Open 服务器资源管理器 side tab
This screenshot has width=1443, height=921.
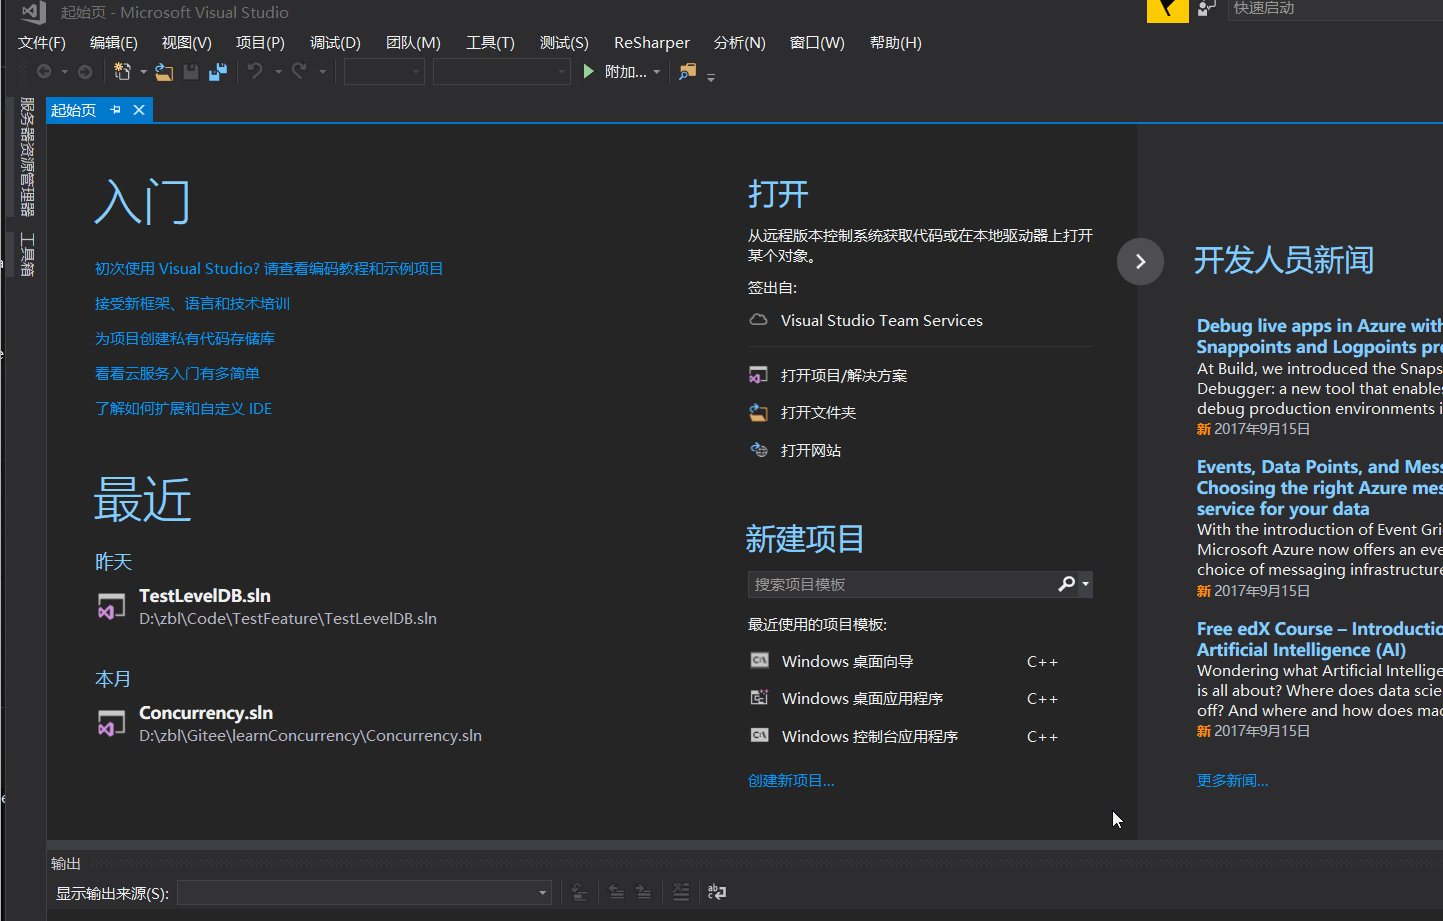(27, 157)
